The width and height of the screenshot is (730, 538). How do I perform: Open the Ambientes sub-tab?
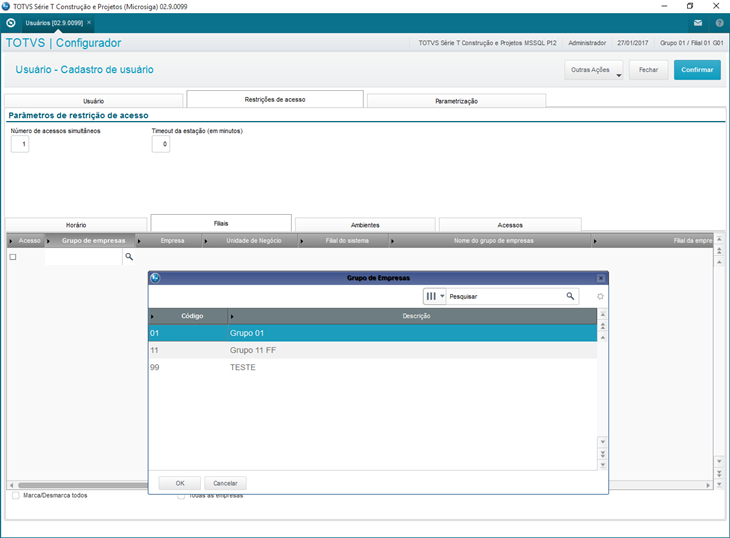pyautogui.click(x=365, y=225)
